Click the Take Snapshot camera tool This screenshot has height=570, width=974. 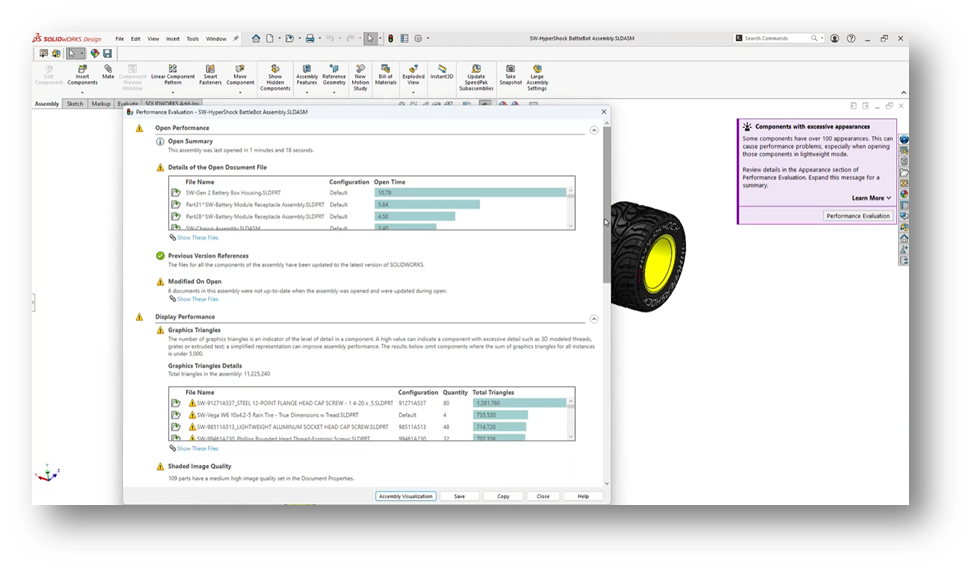(x=511, y=75)
